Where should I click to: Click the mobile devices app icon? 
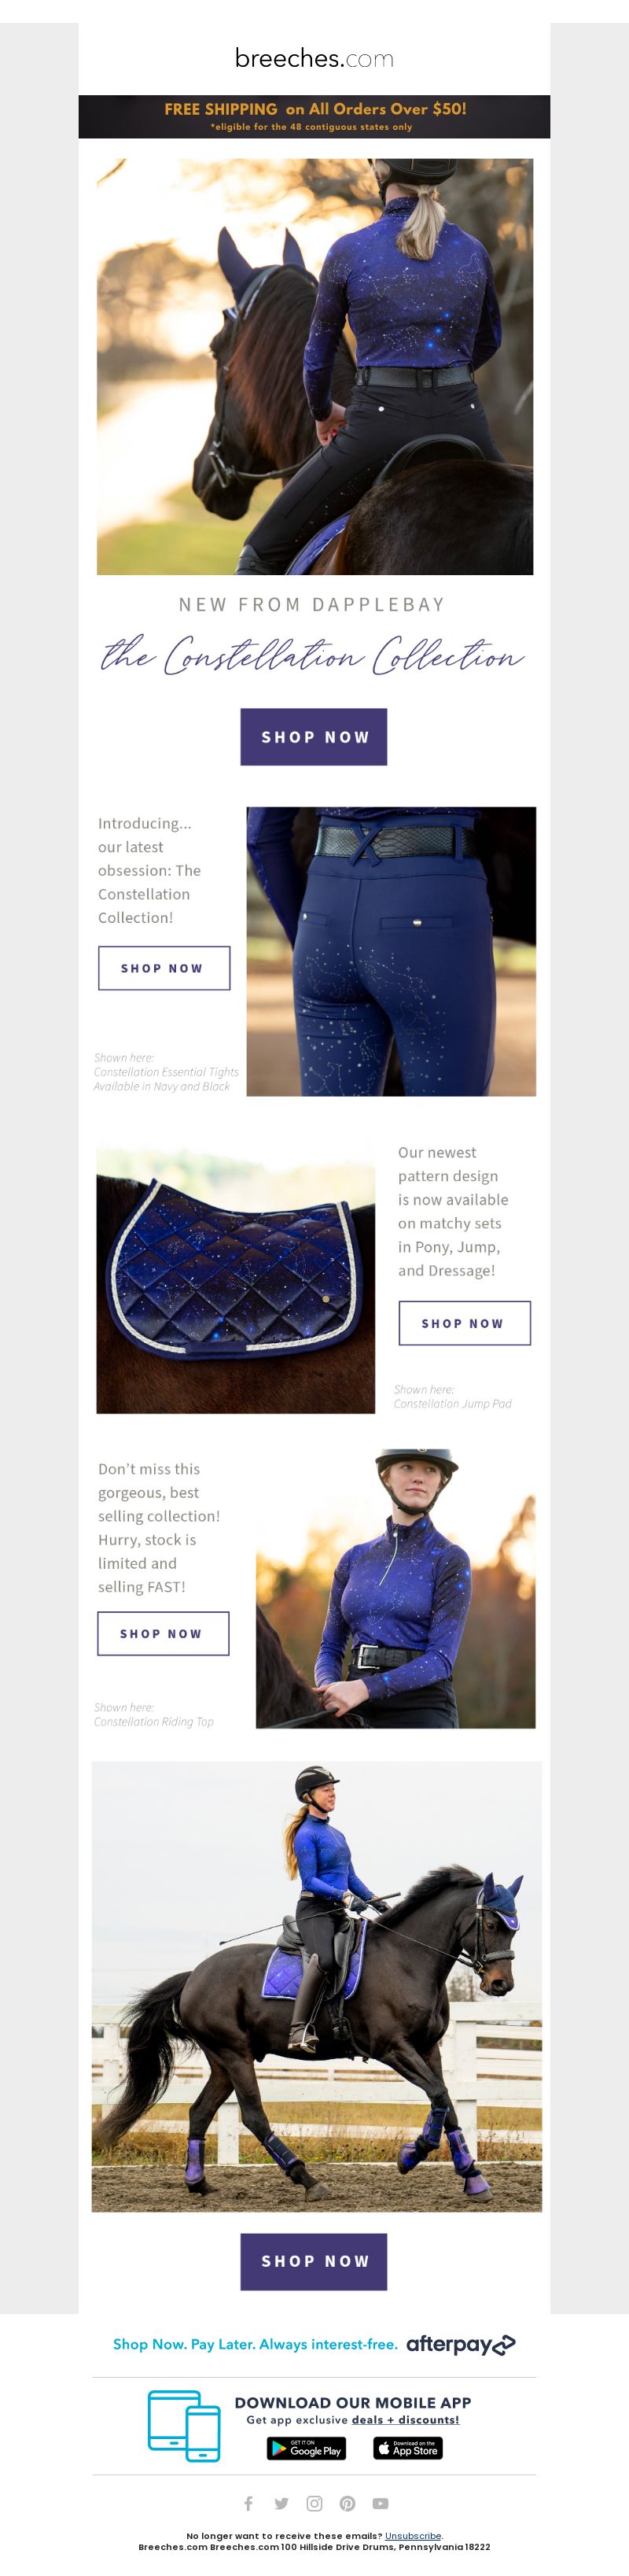point(184,2426)
